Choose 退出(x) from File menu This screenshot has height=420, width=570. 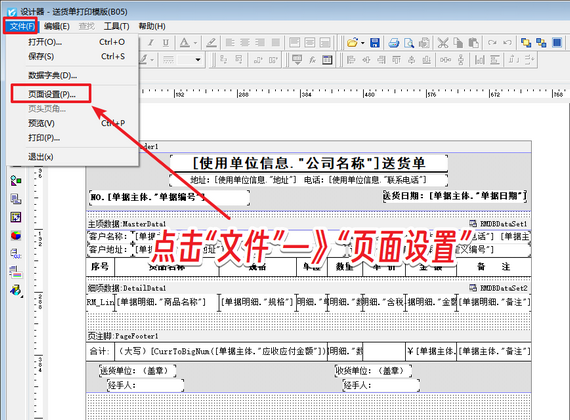point(73,157)
